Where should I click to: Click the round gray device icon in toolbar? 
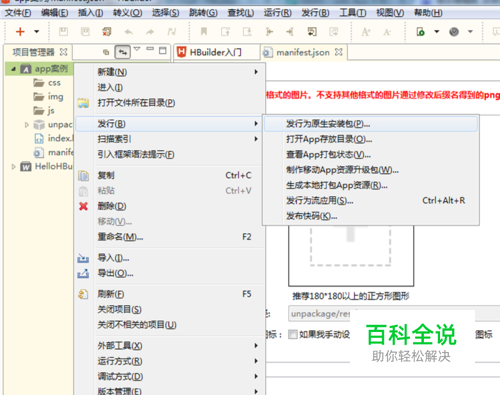pos(454,32)
